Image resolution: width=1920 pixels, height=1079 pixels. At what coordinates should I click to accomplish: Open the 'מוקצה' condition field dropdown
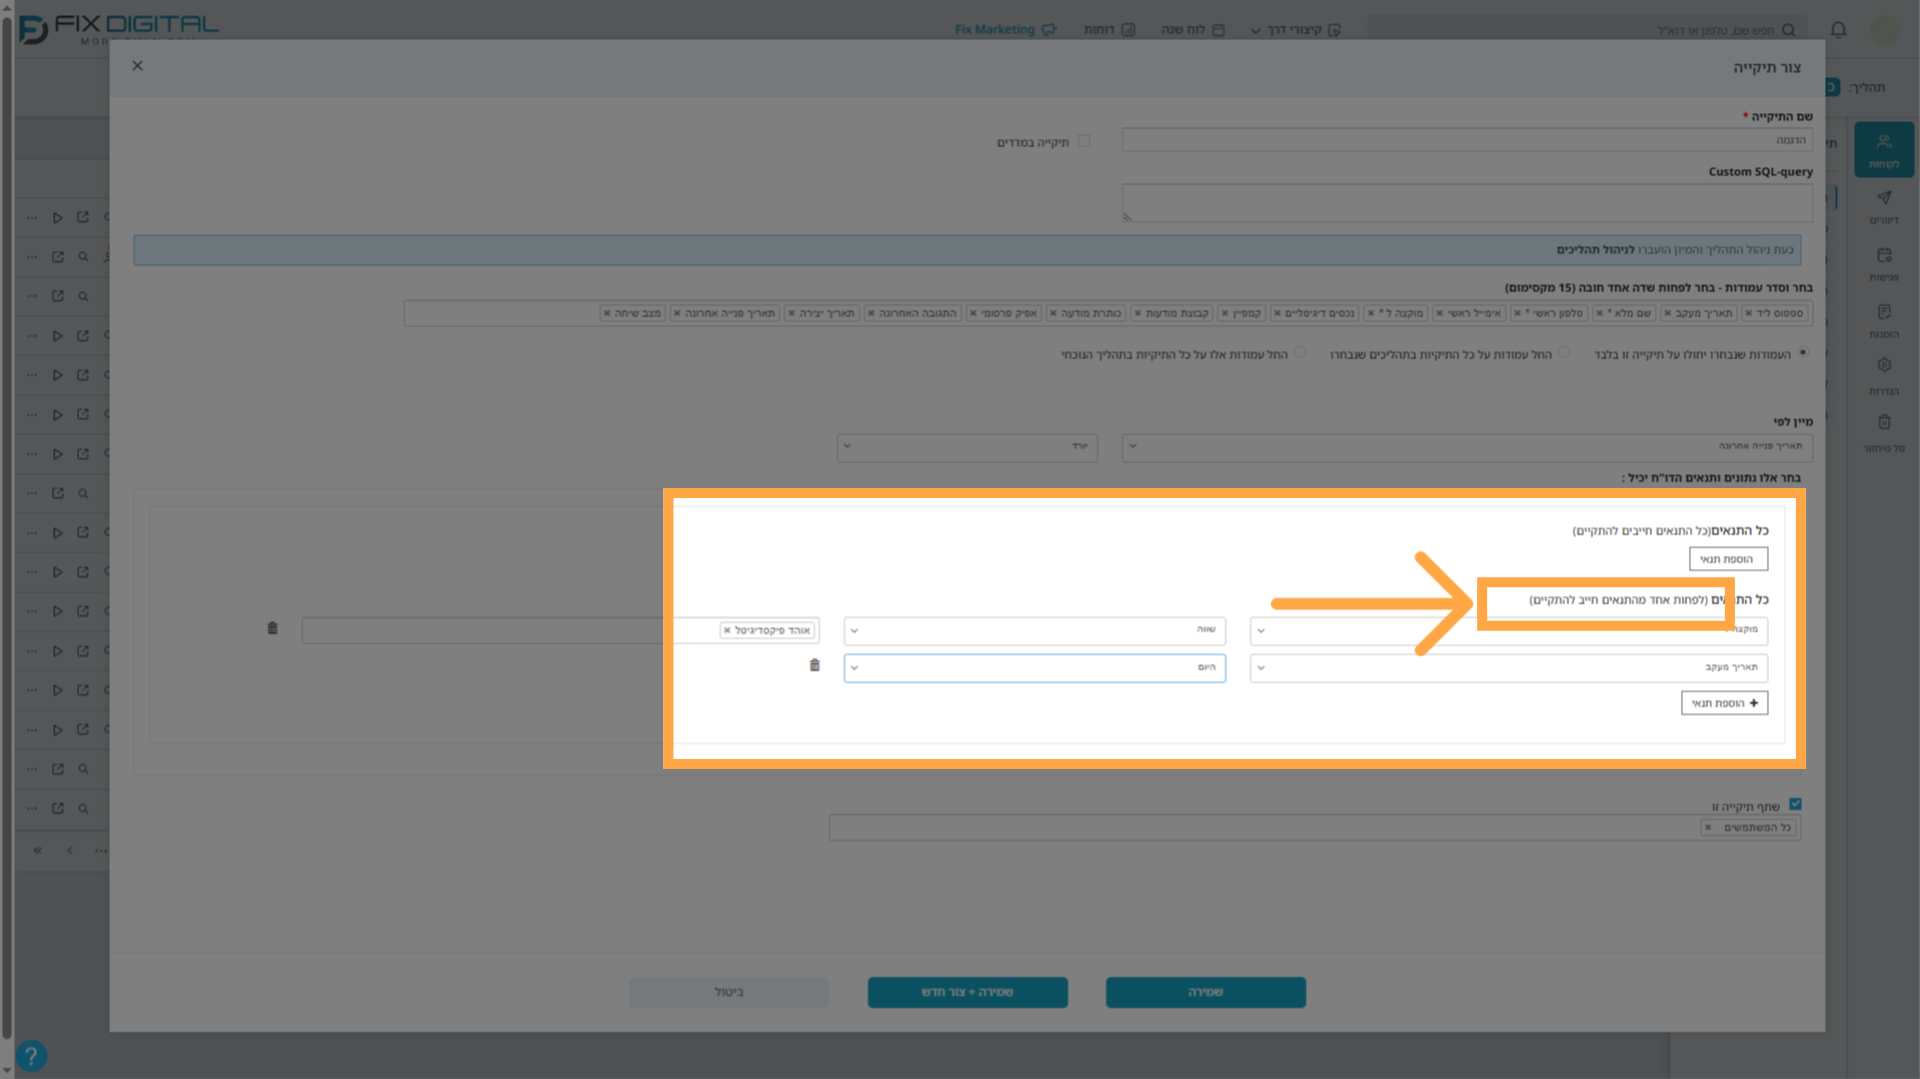pos(1509,630)
